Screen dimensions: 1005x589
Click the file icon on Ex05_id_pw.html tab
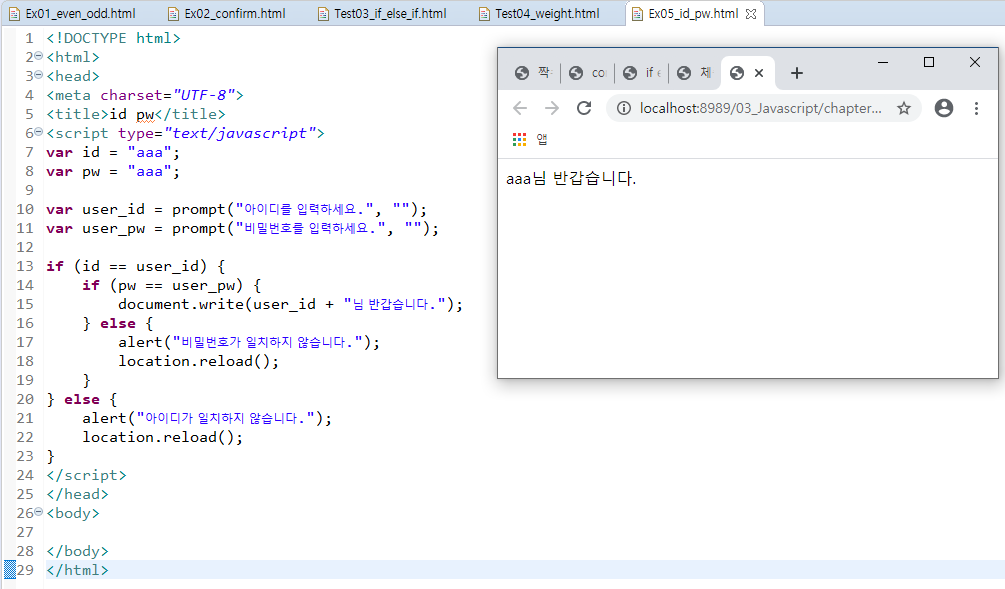(x=638, y=14)
